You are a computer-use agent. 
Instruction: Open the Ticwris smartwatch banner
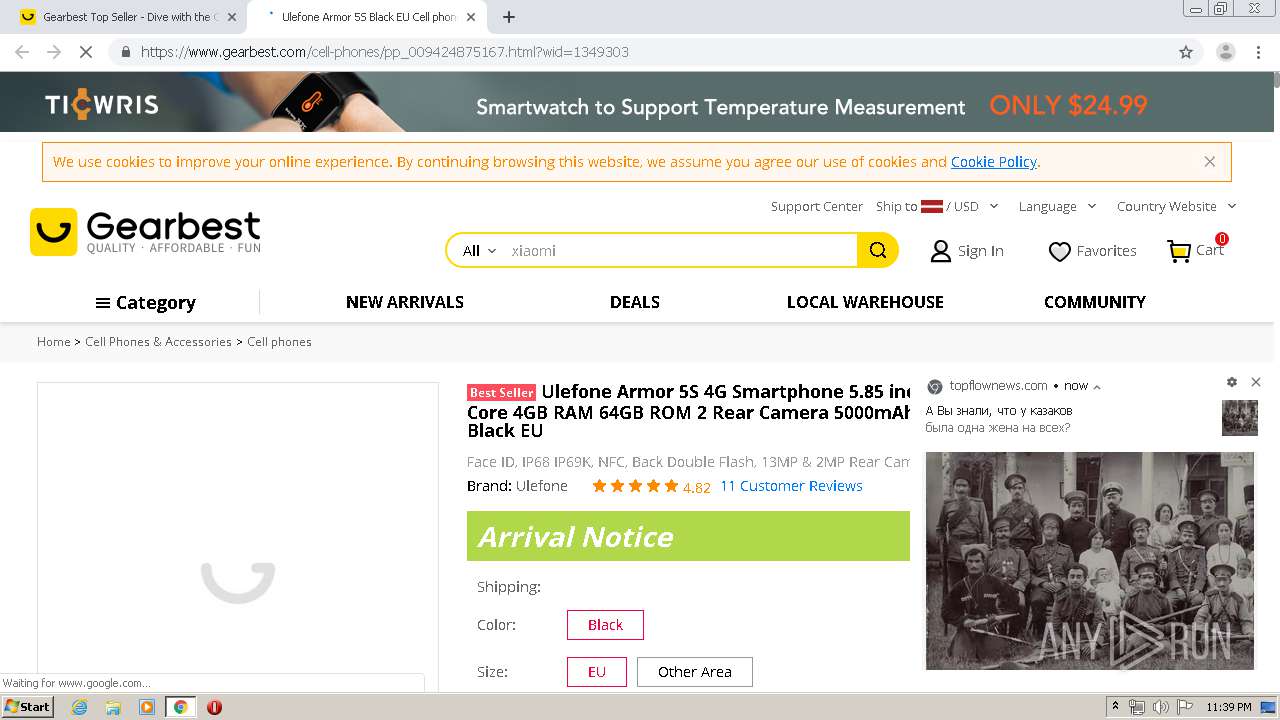click(x=637, y=102)
